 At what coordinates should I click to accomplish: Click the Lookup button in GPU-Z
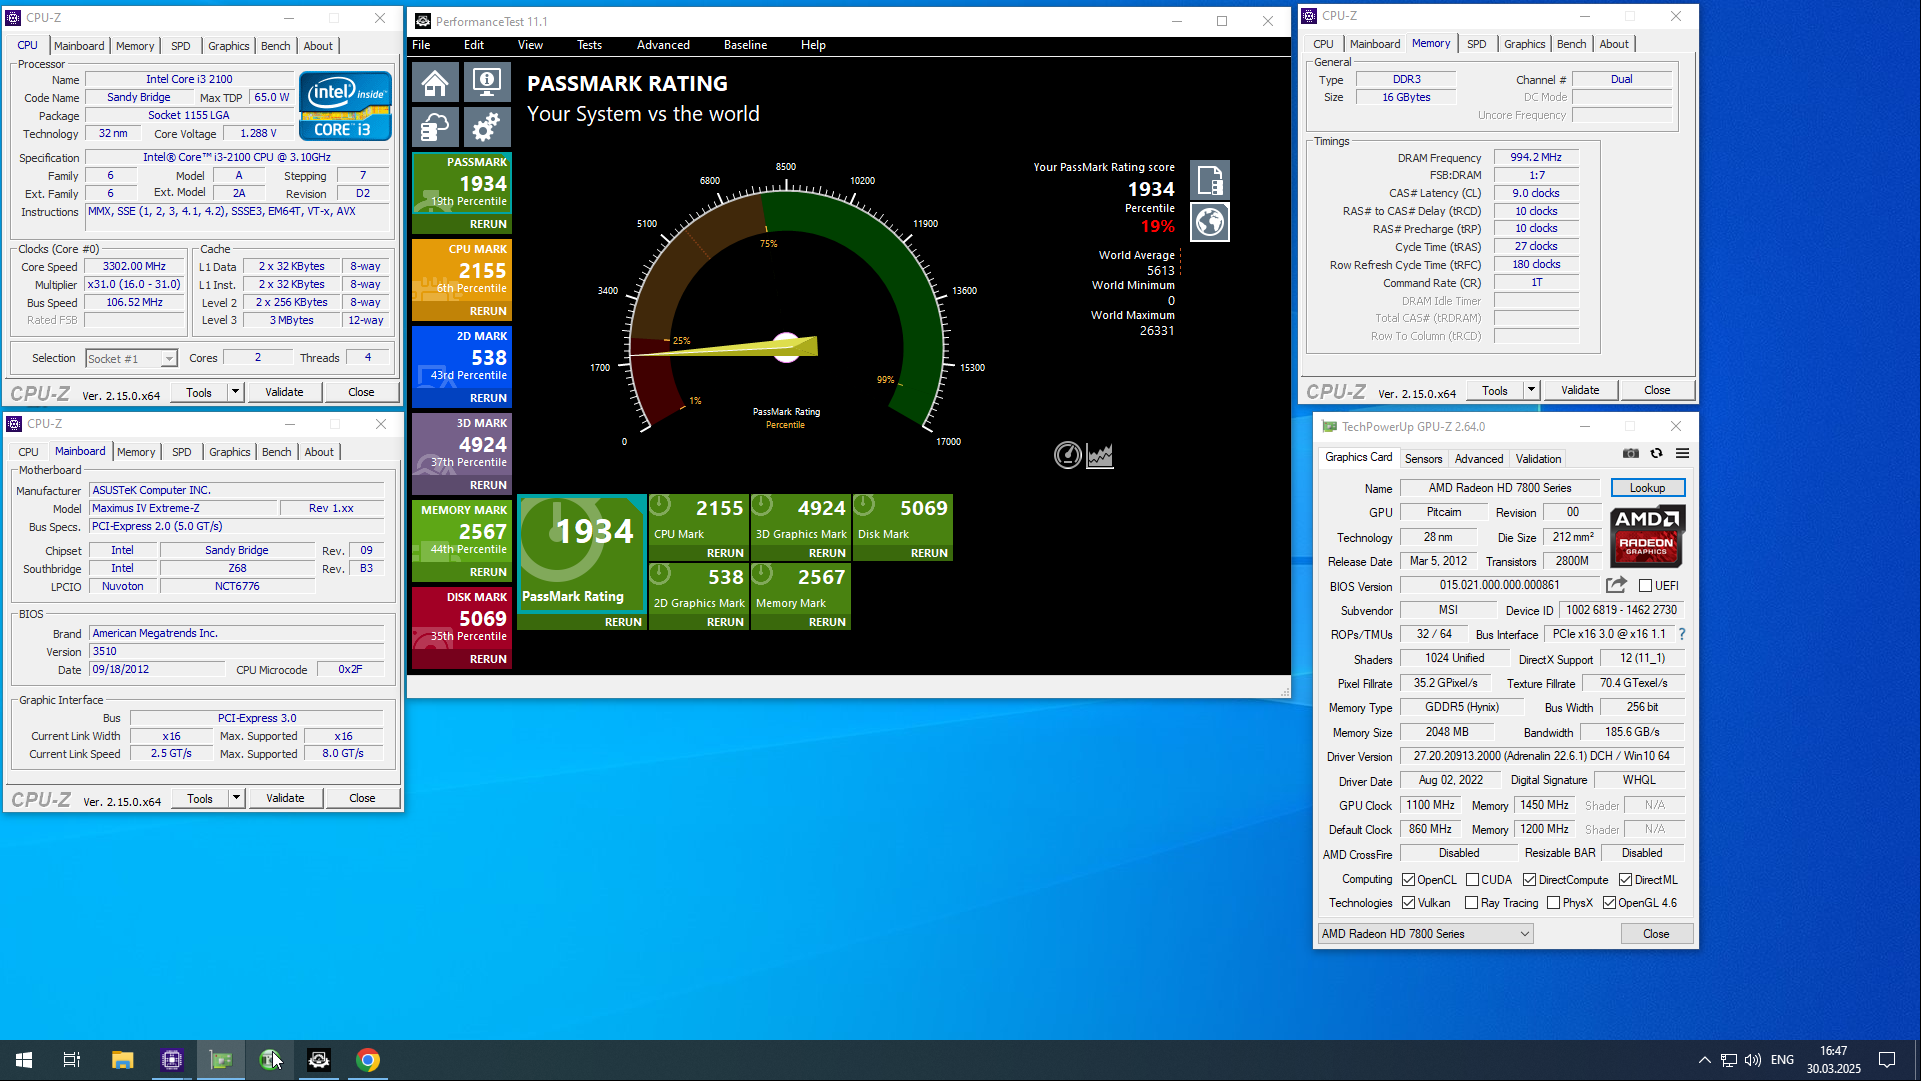click(1647, 488)
